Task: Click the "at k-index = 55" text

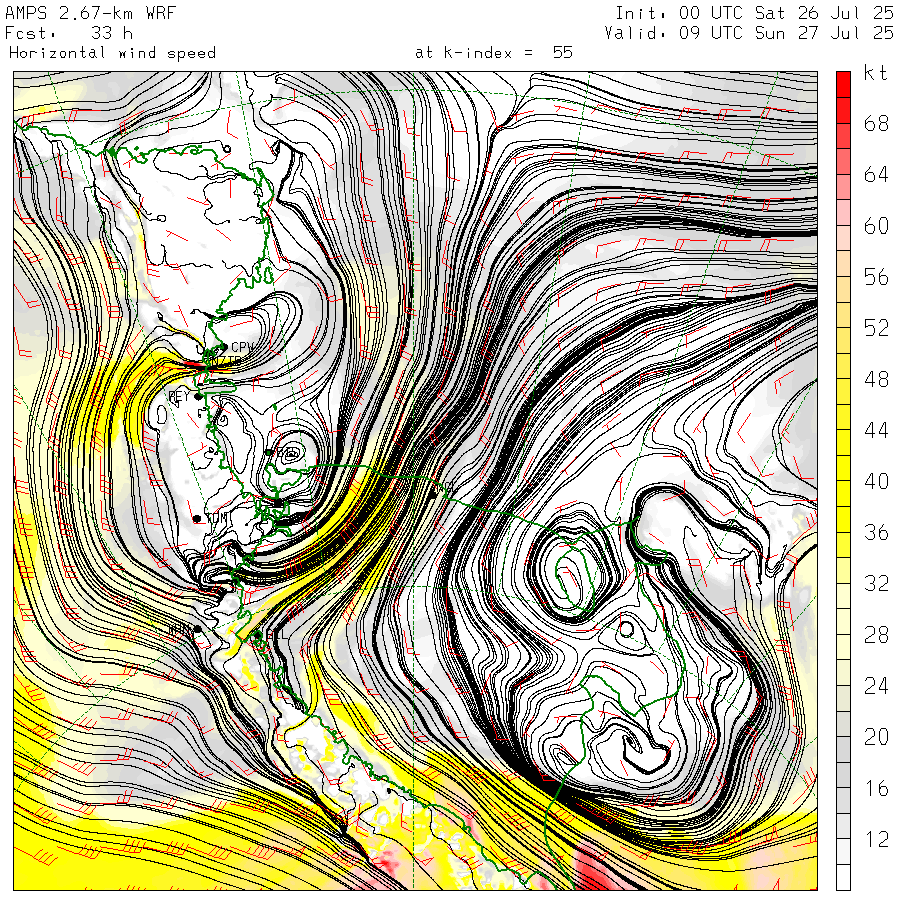Action: click(494, 53)
